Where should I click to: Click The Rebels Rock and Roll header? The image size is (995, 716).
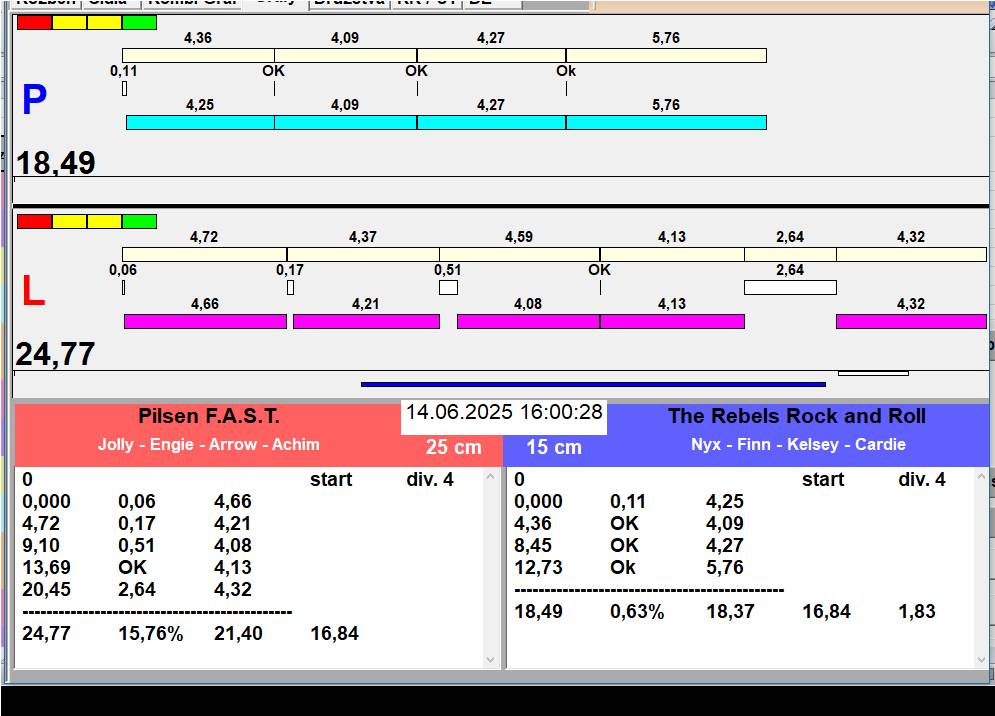click(x=797, y=417)
